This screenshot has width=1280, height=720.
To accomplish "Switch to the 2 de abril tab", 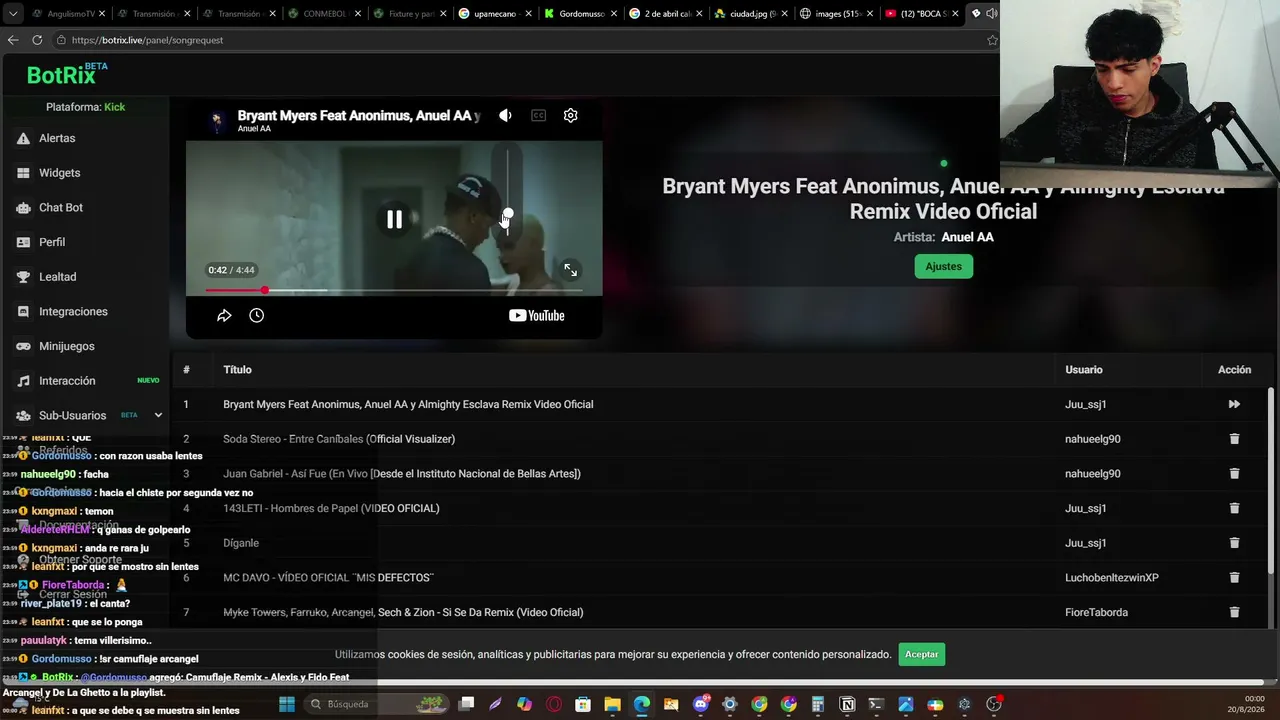I will coord(666,14).
